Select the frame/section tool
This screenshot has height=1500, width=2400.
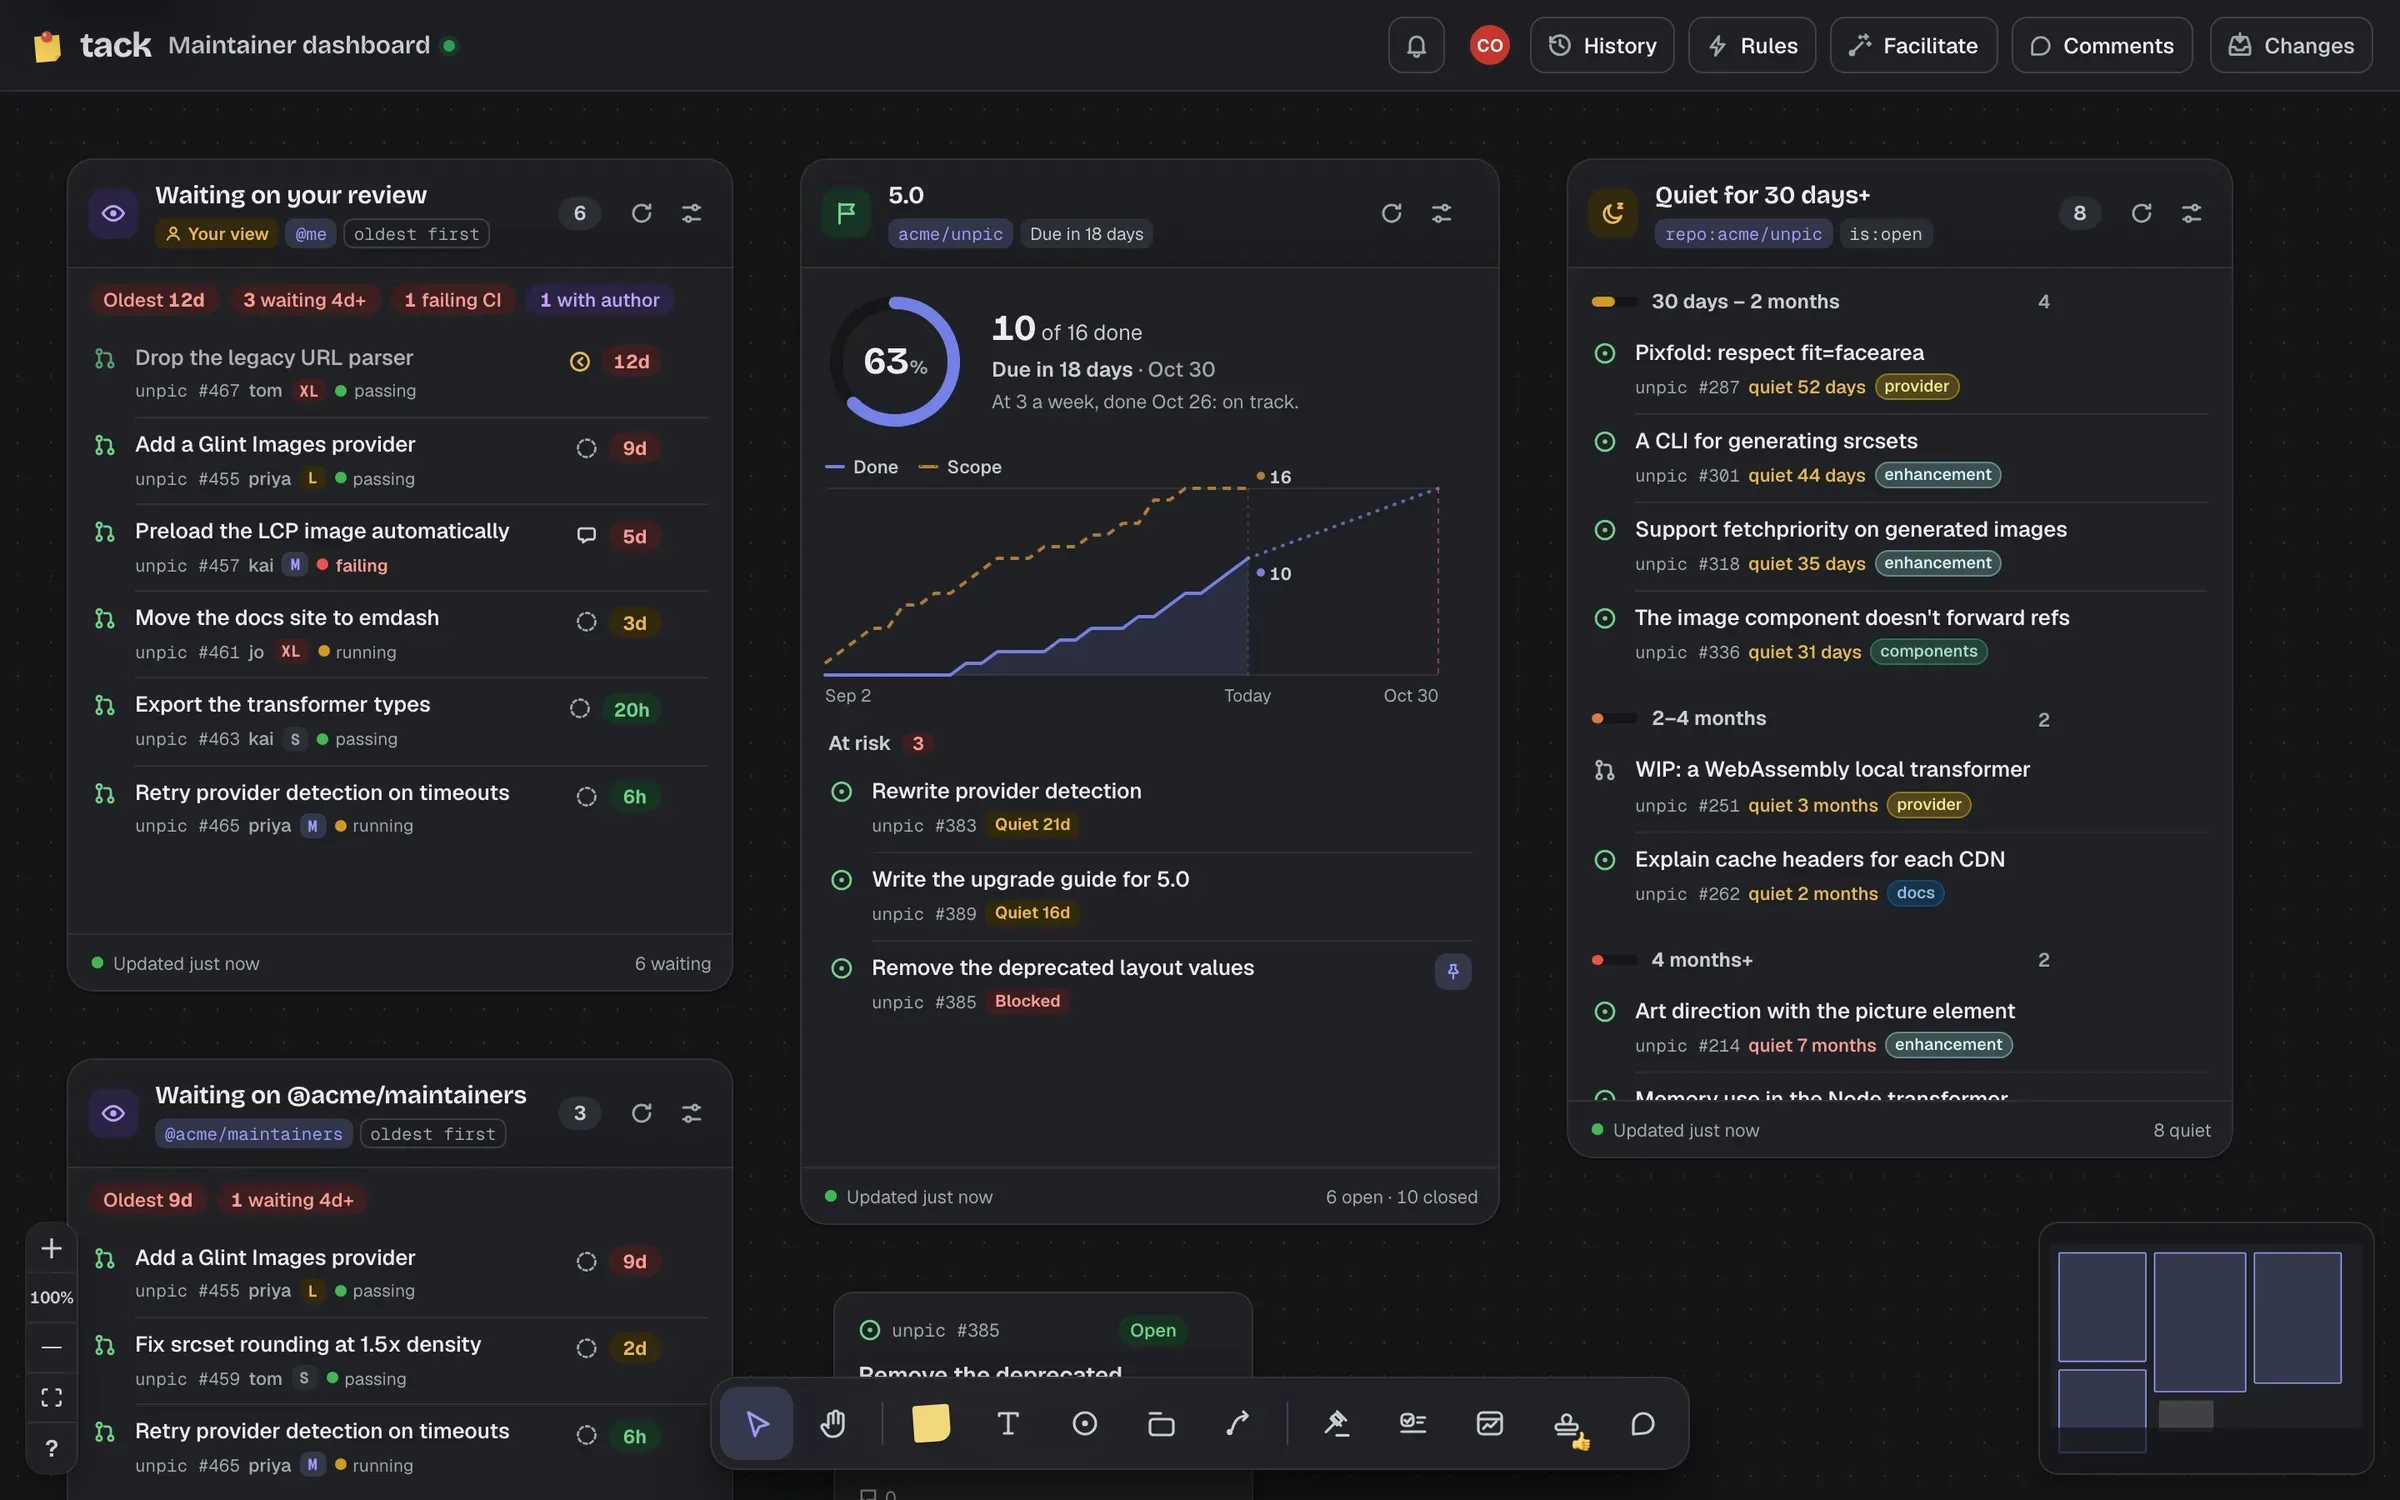click(1161, 1423)
